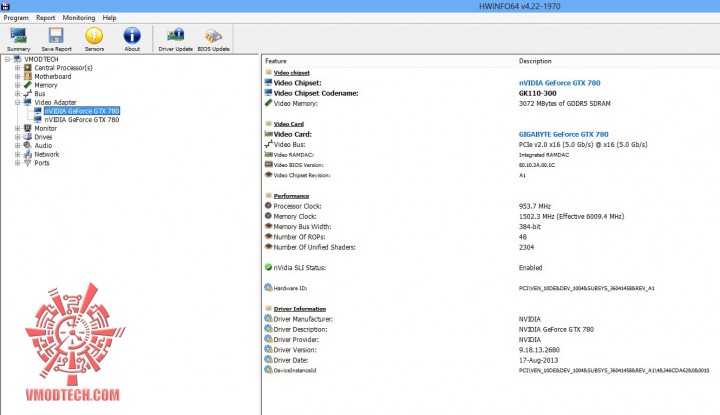Open the Program menu
The width and height of the screenshot is (720, 415).
point(16,18)
